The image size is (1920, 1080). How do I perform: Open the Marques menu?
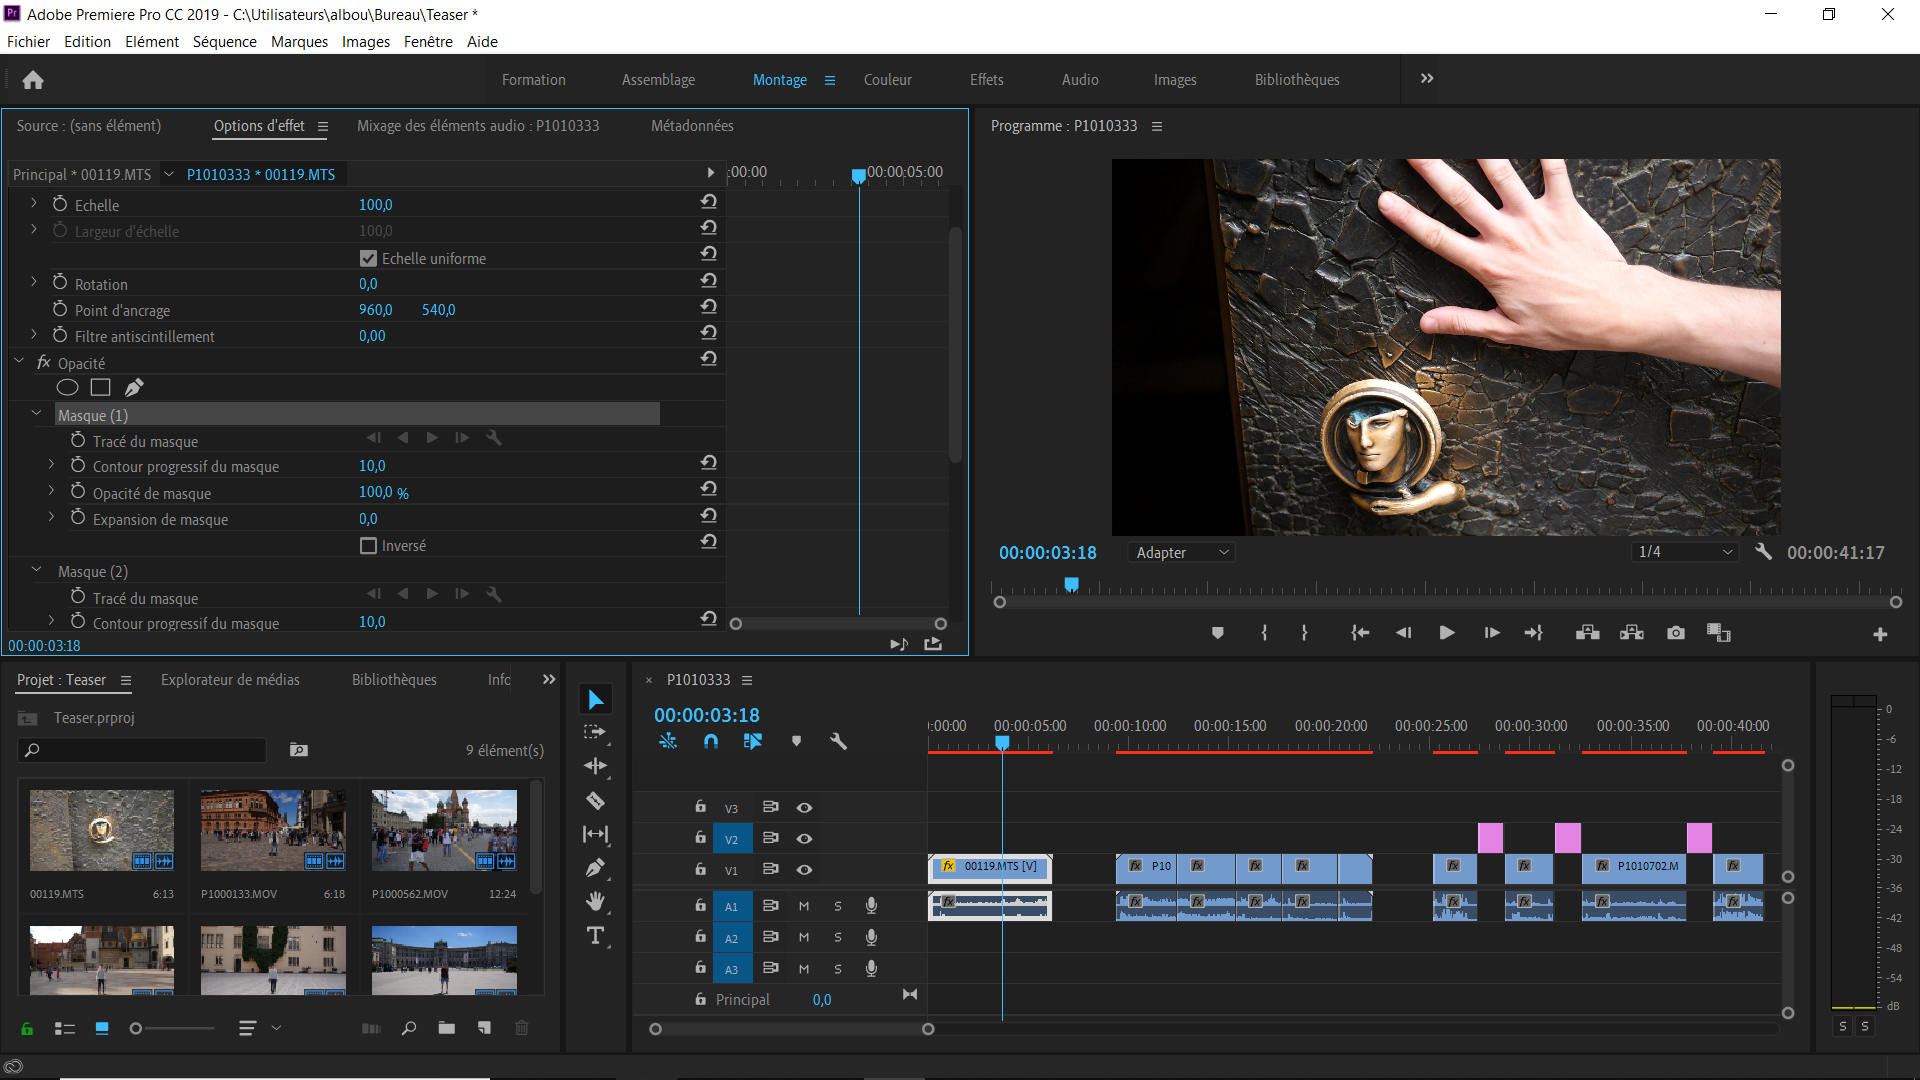(x=299, y=42)
